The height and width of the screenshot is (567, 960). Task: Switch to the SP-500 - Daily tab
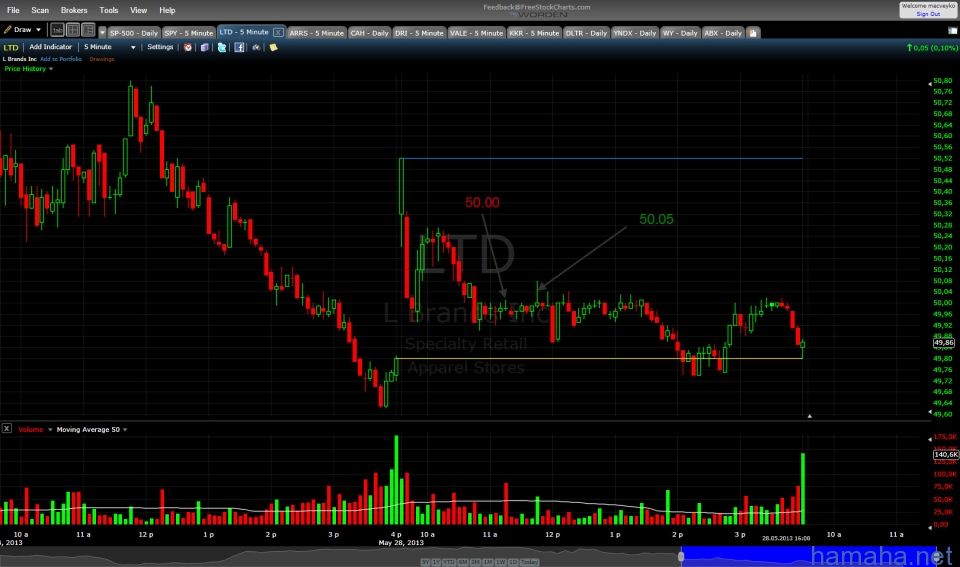[x=134, y=33]
